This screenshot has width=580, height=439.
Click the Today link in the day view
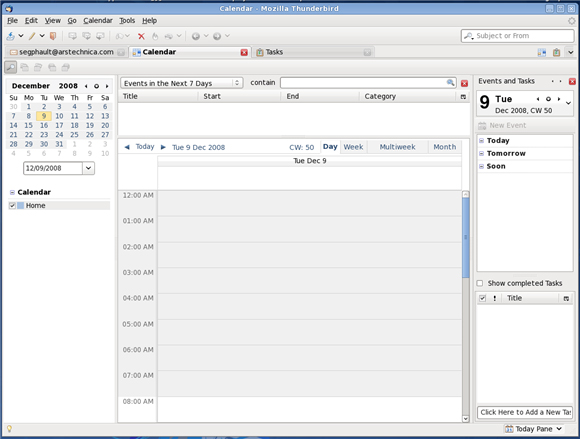tap(145, 147)
